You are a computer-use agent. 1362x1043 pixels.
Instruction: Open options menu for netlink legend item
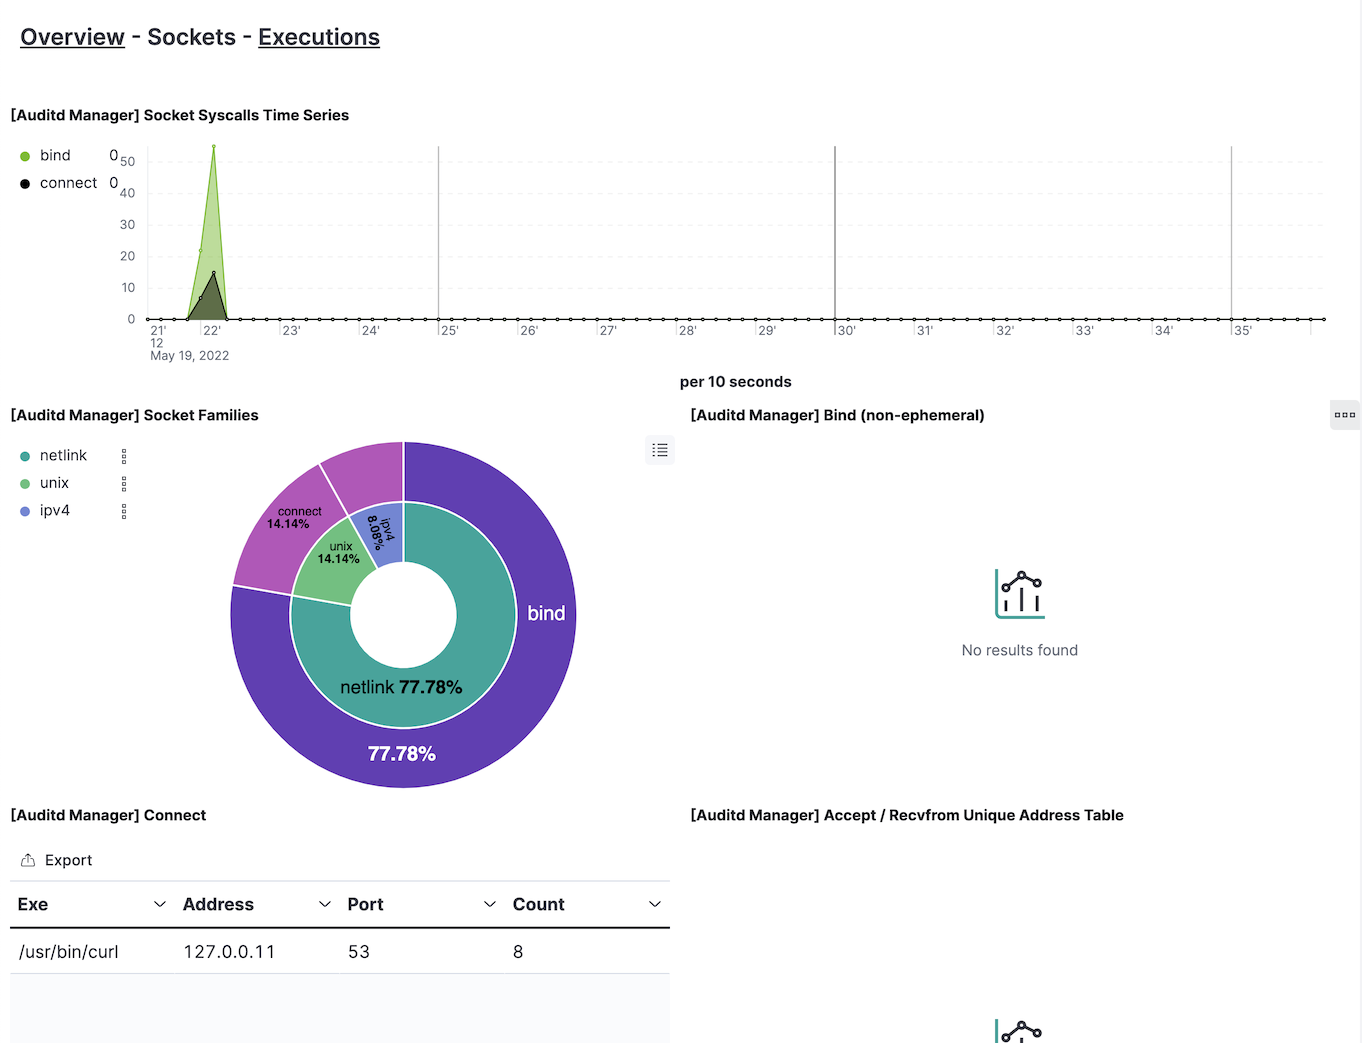[x=123, y=455]
